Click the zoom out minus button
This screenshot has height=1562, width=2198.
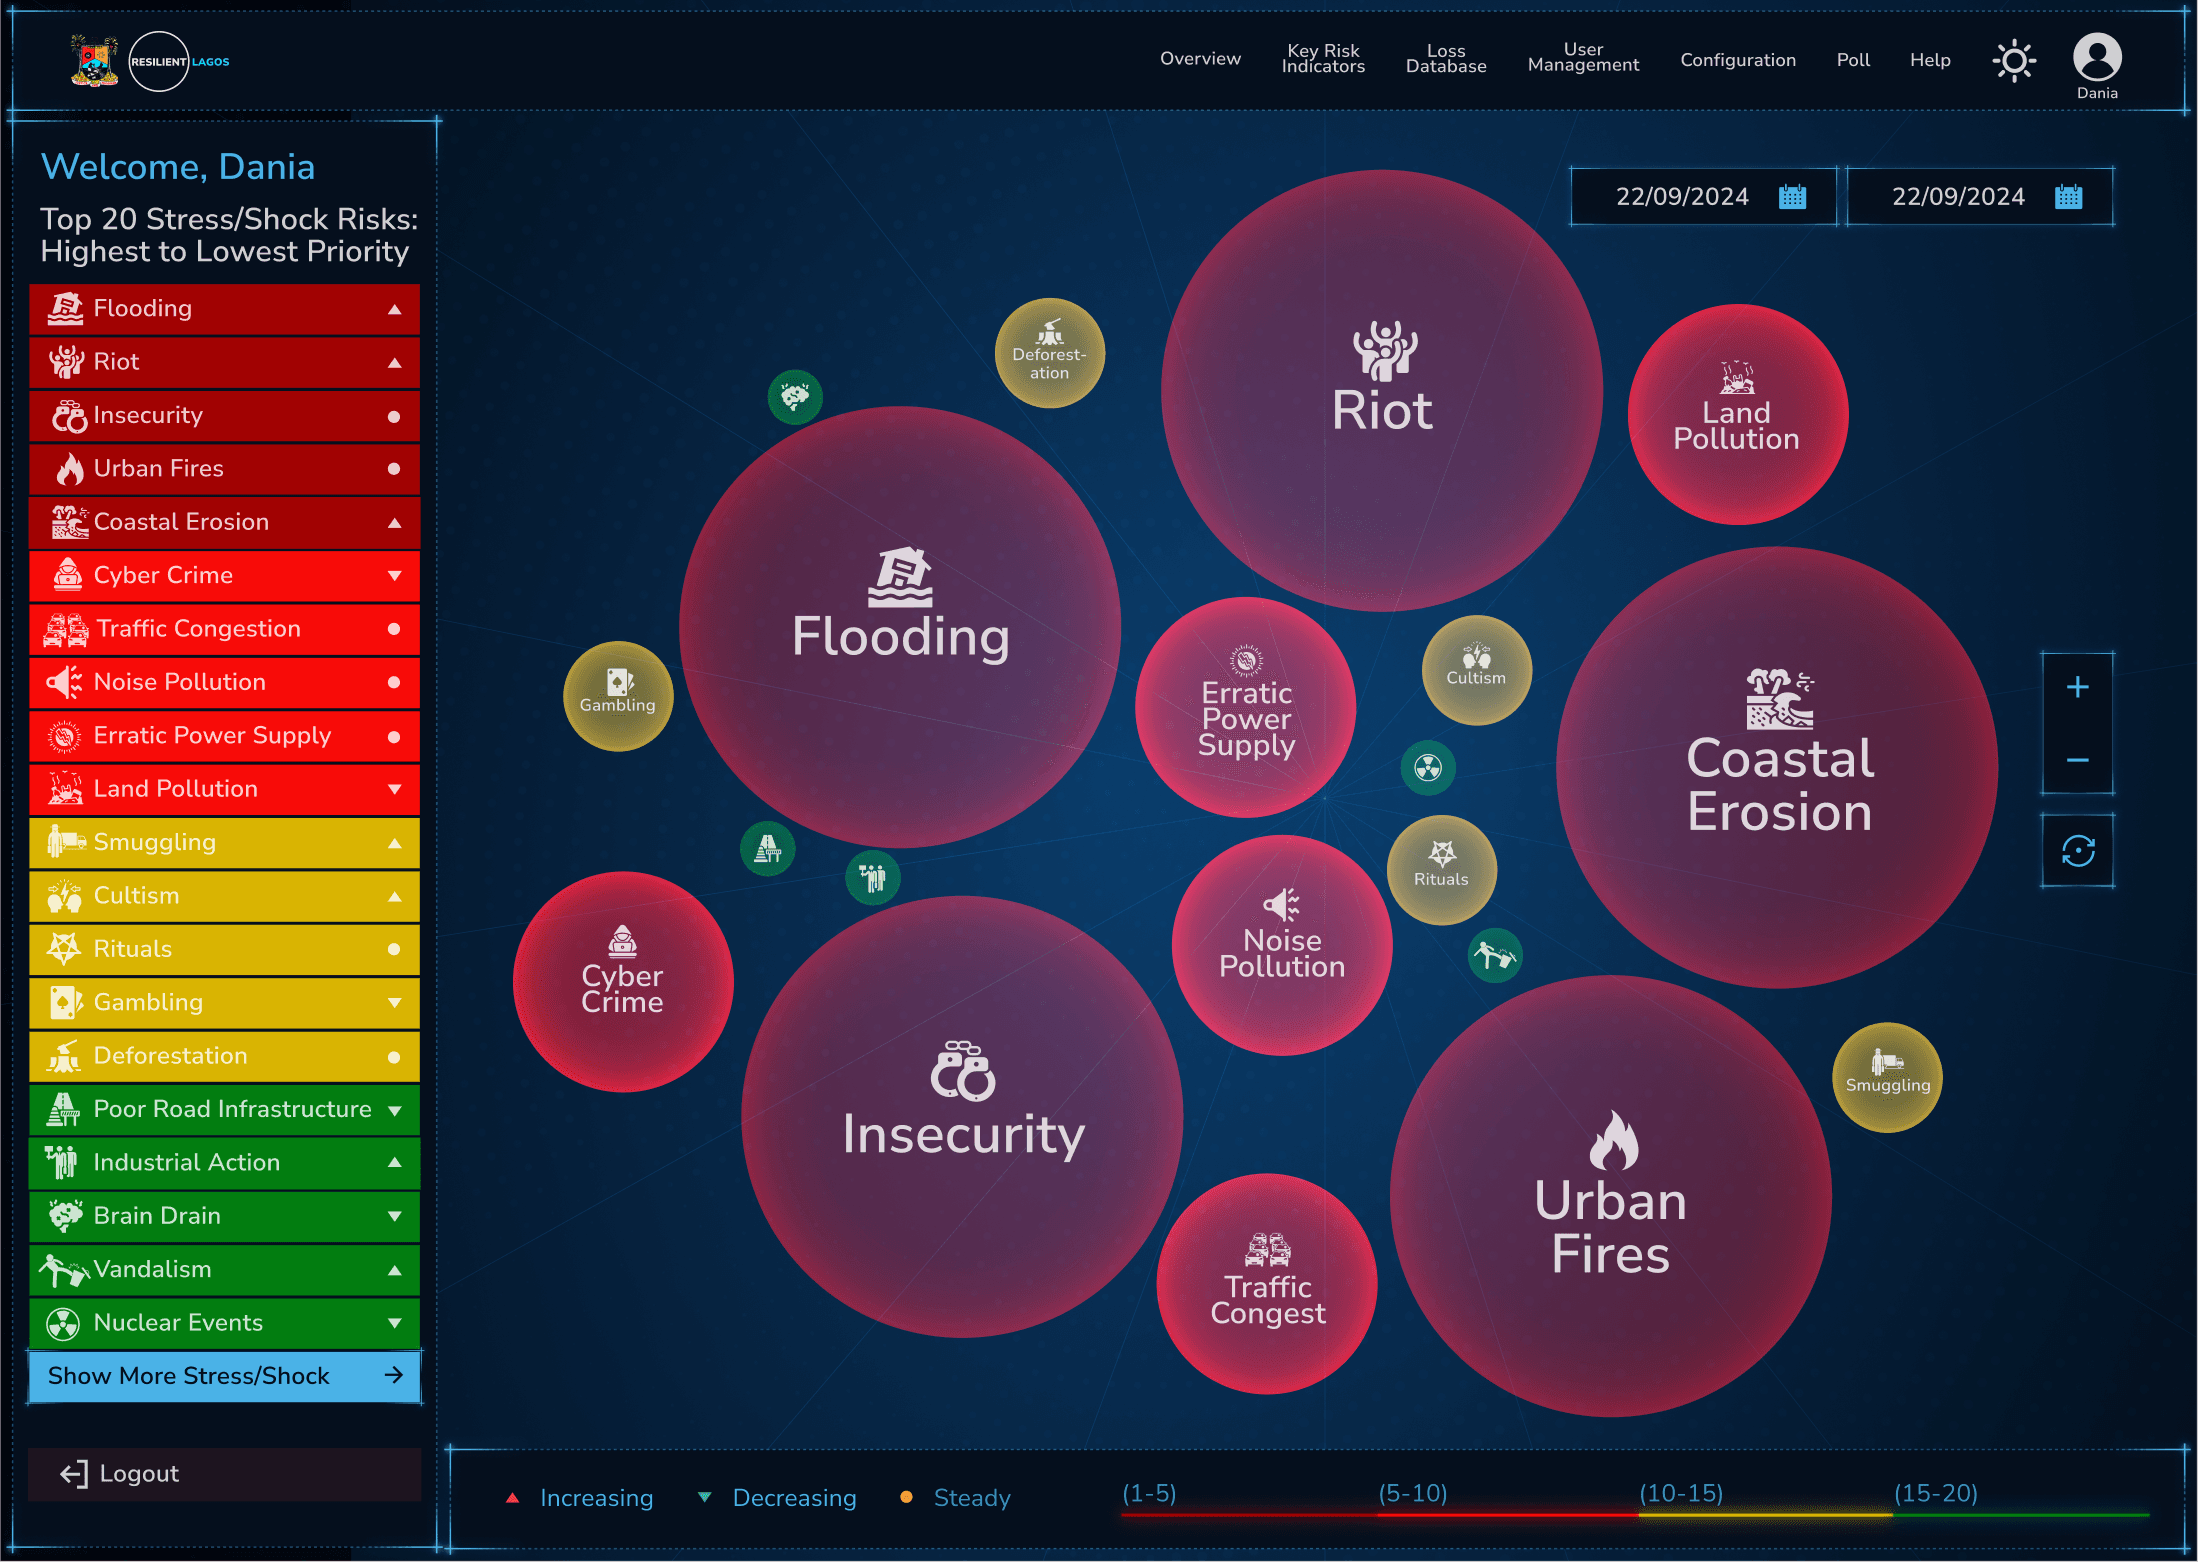[x=2077, y=760]
